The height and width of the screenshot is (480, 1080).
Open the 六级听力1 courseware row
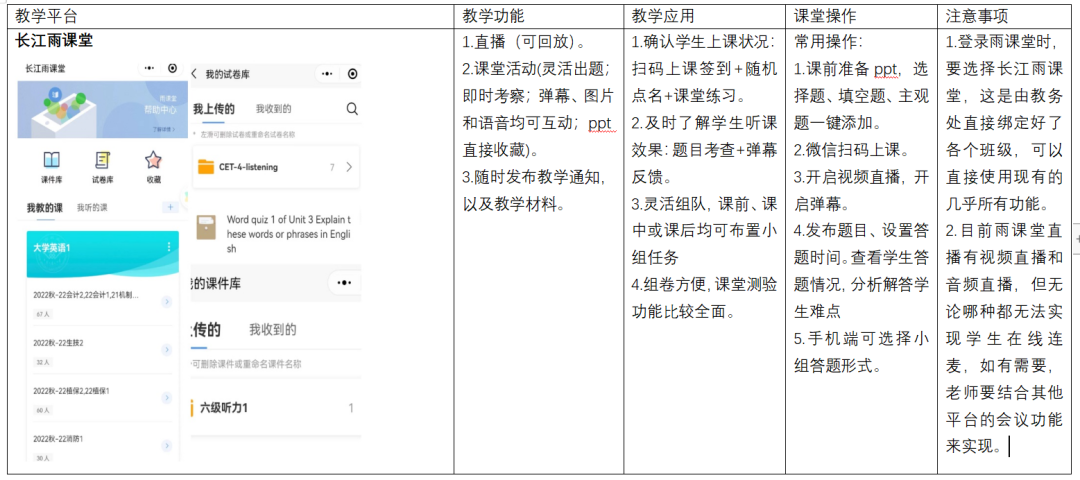[x=276, y=408]
